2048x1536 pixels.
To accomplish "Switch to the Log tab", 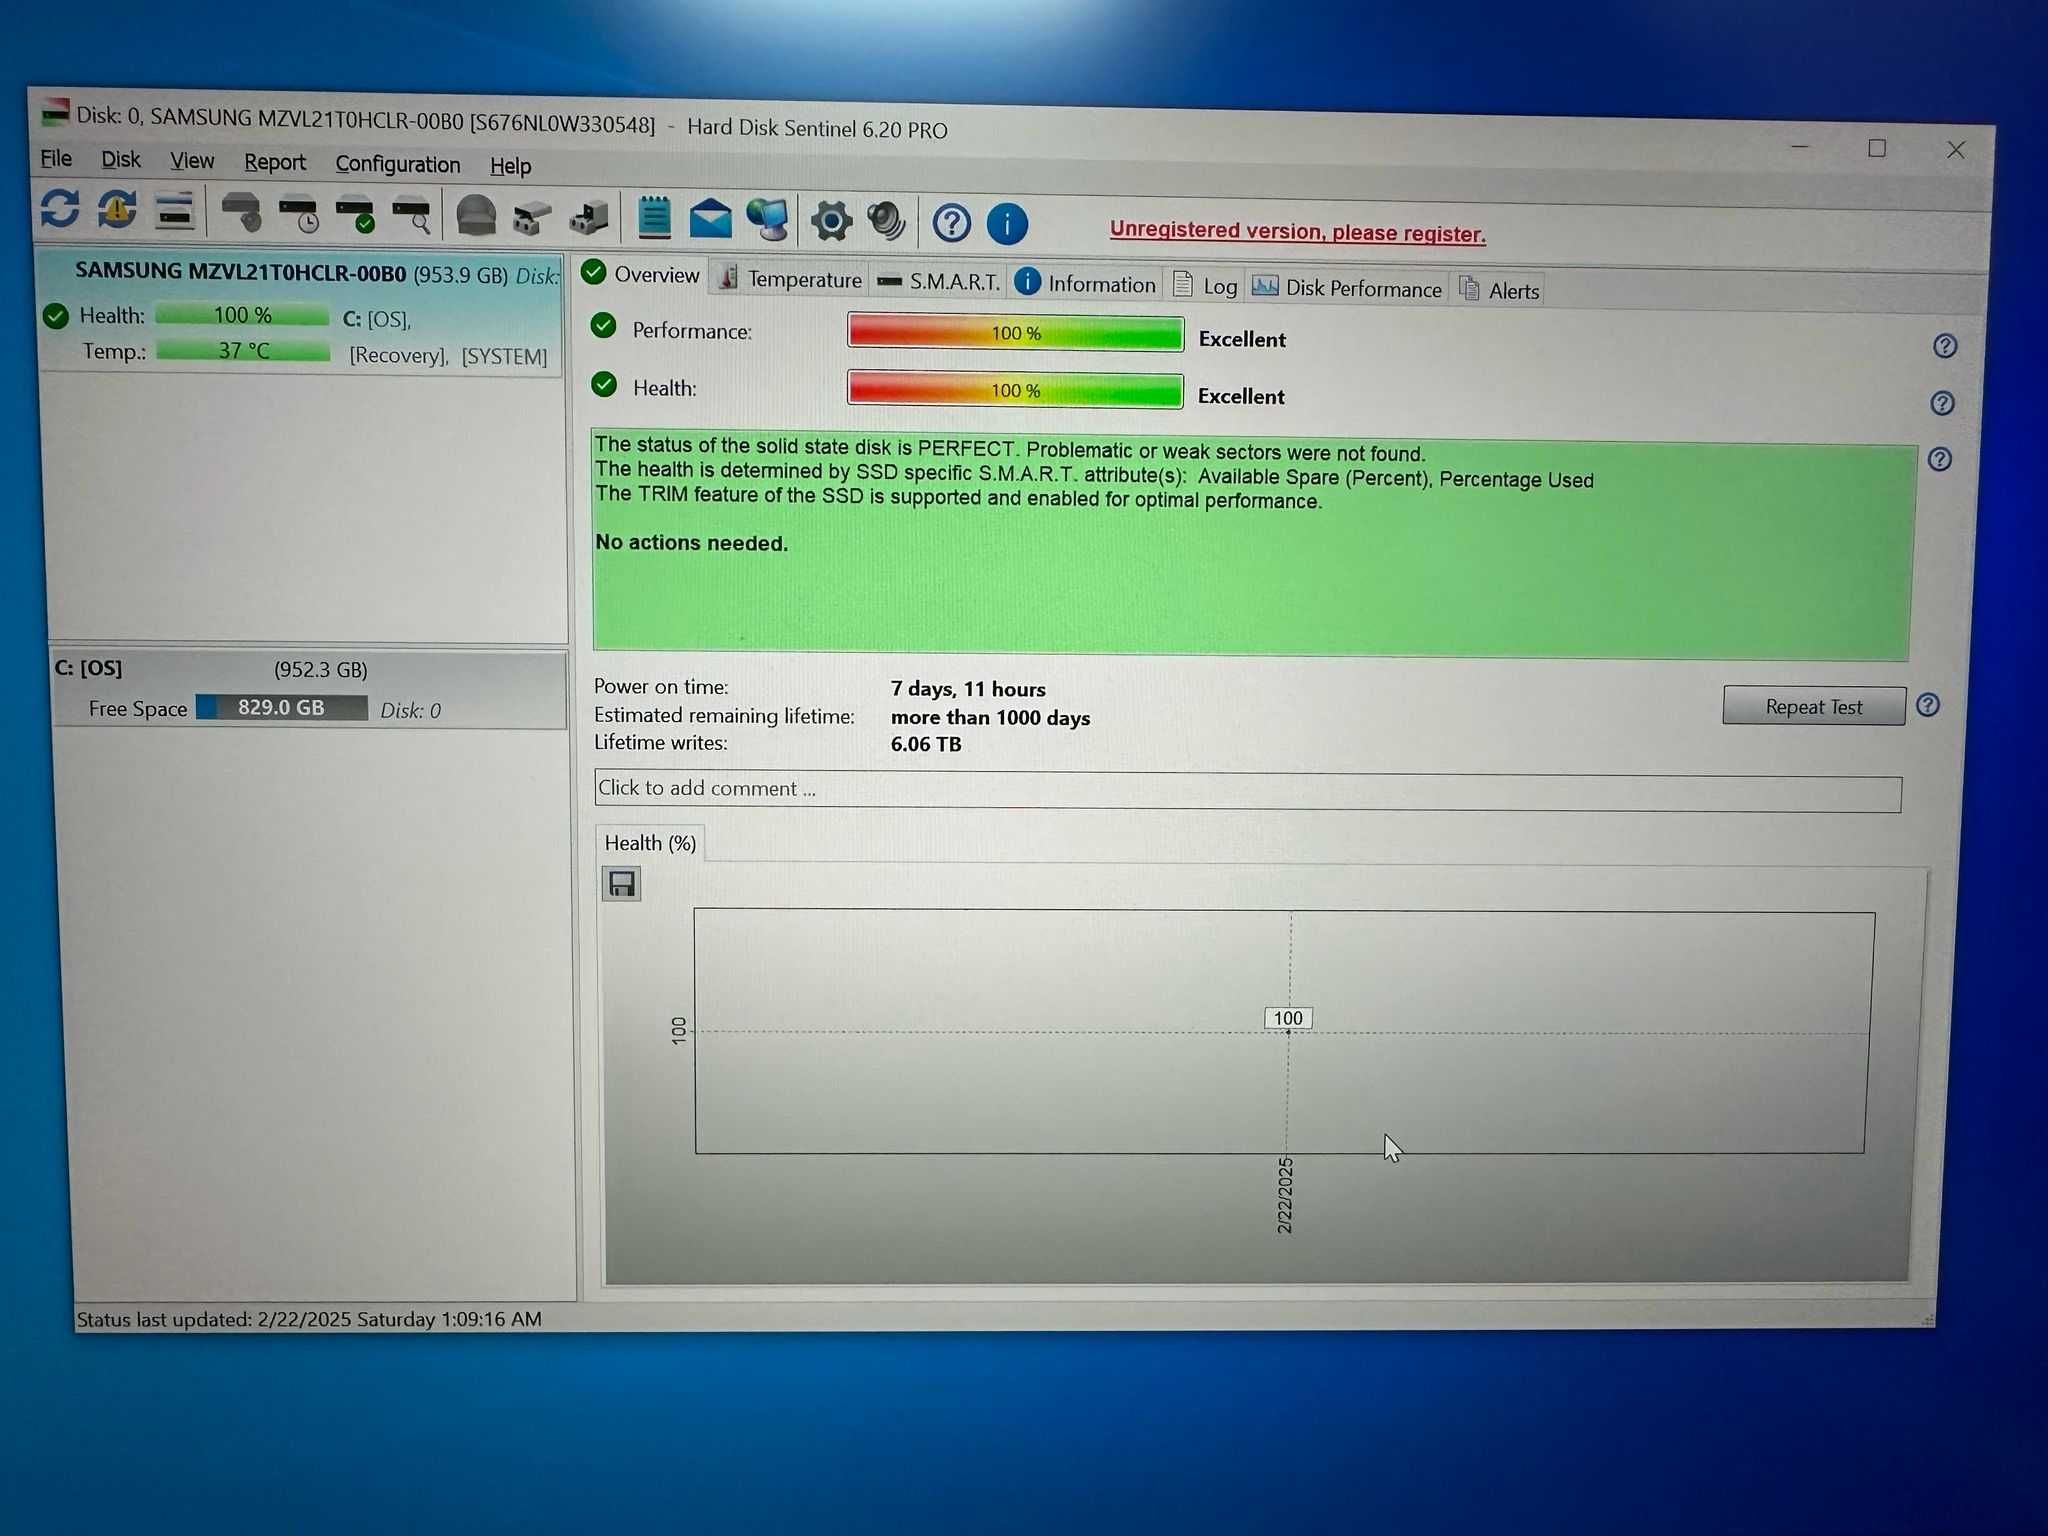I will pyautogui.click(x=1205, y=286).
